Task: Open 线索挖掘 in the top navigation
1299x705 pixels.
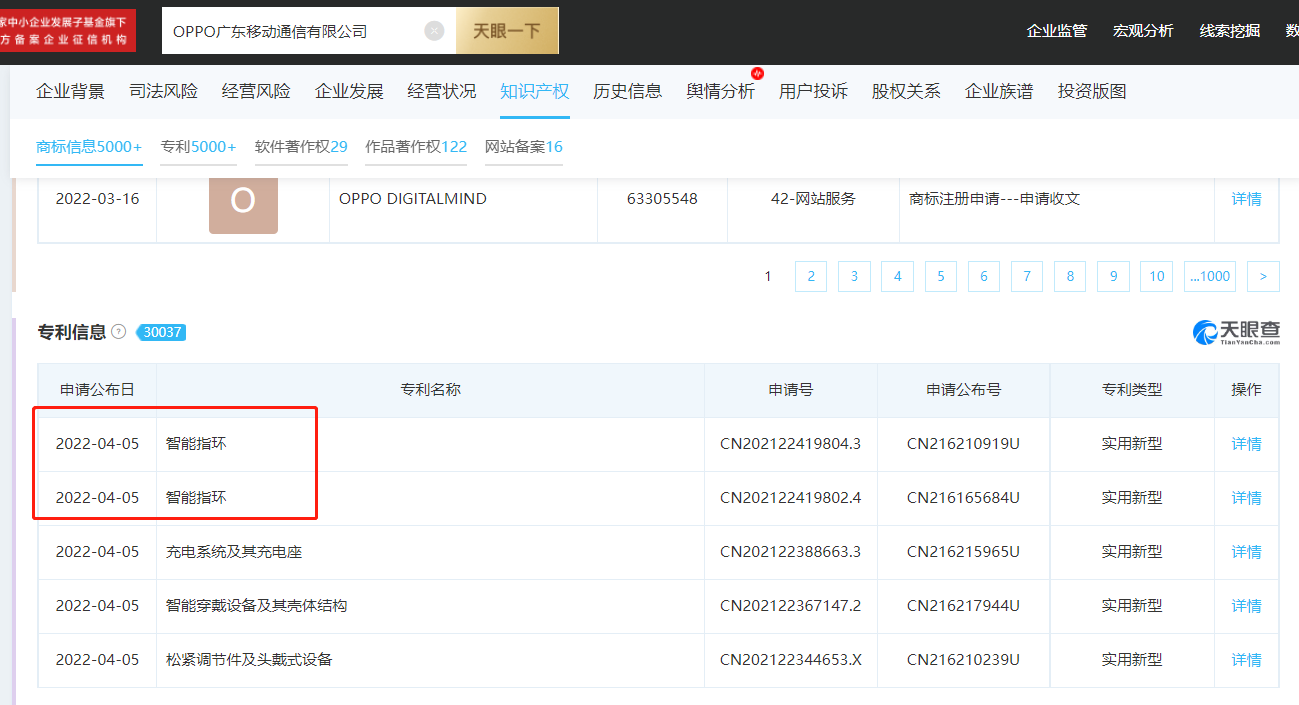Action: point(1230,31)
